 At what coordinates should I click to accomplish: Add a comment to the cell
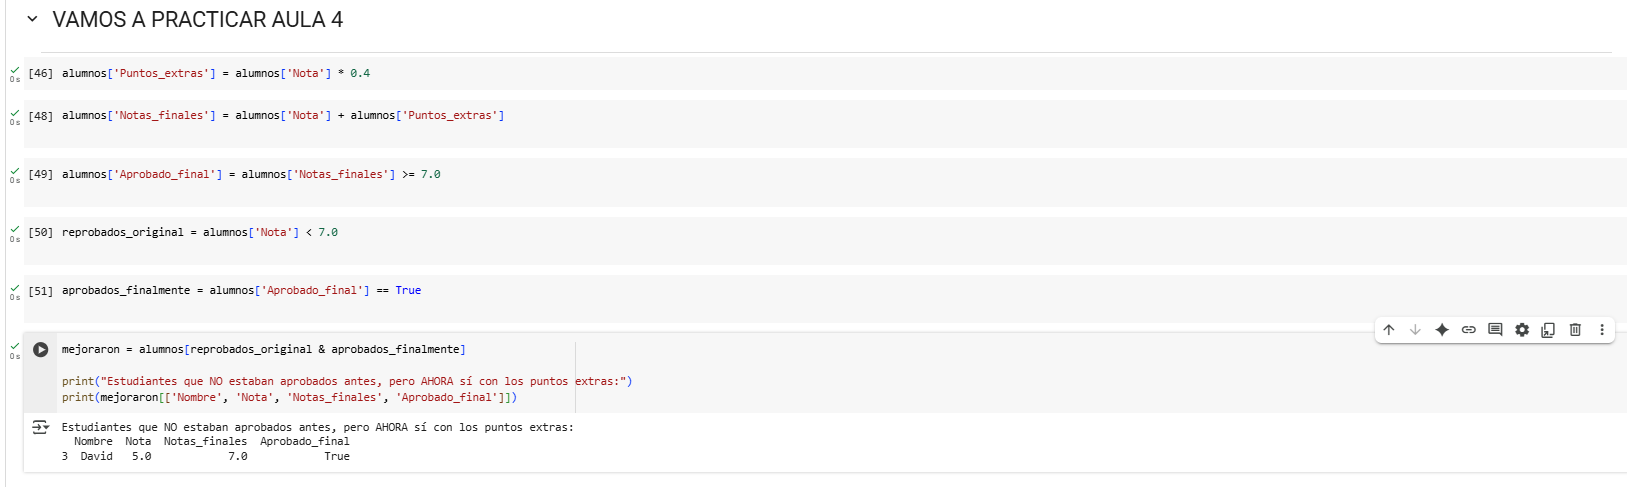pos(1495,330)
